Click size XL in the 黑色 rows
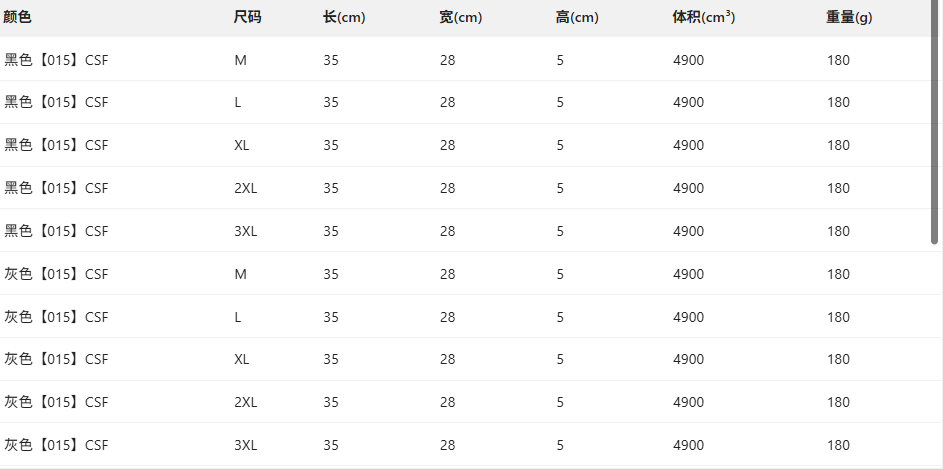The height and width of the screenshot is (469, 943). point(242,145)
